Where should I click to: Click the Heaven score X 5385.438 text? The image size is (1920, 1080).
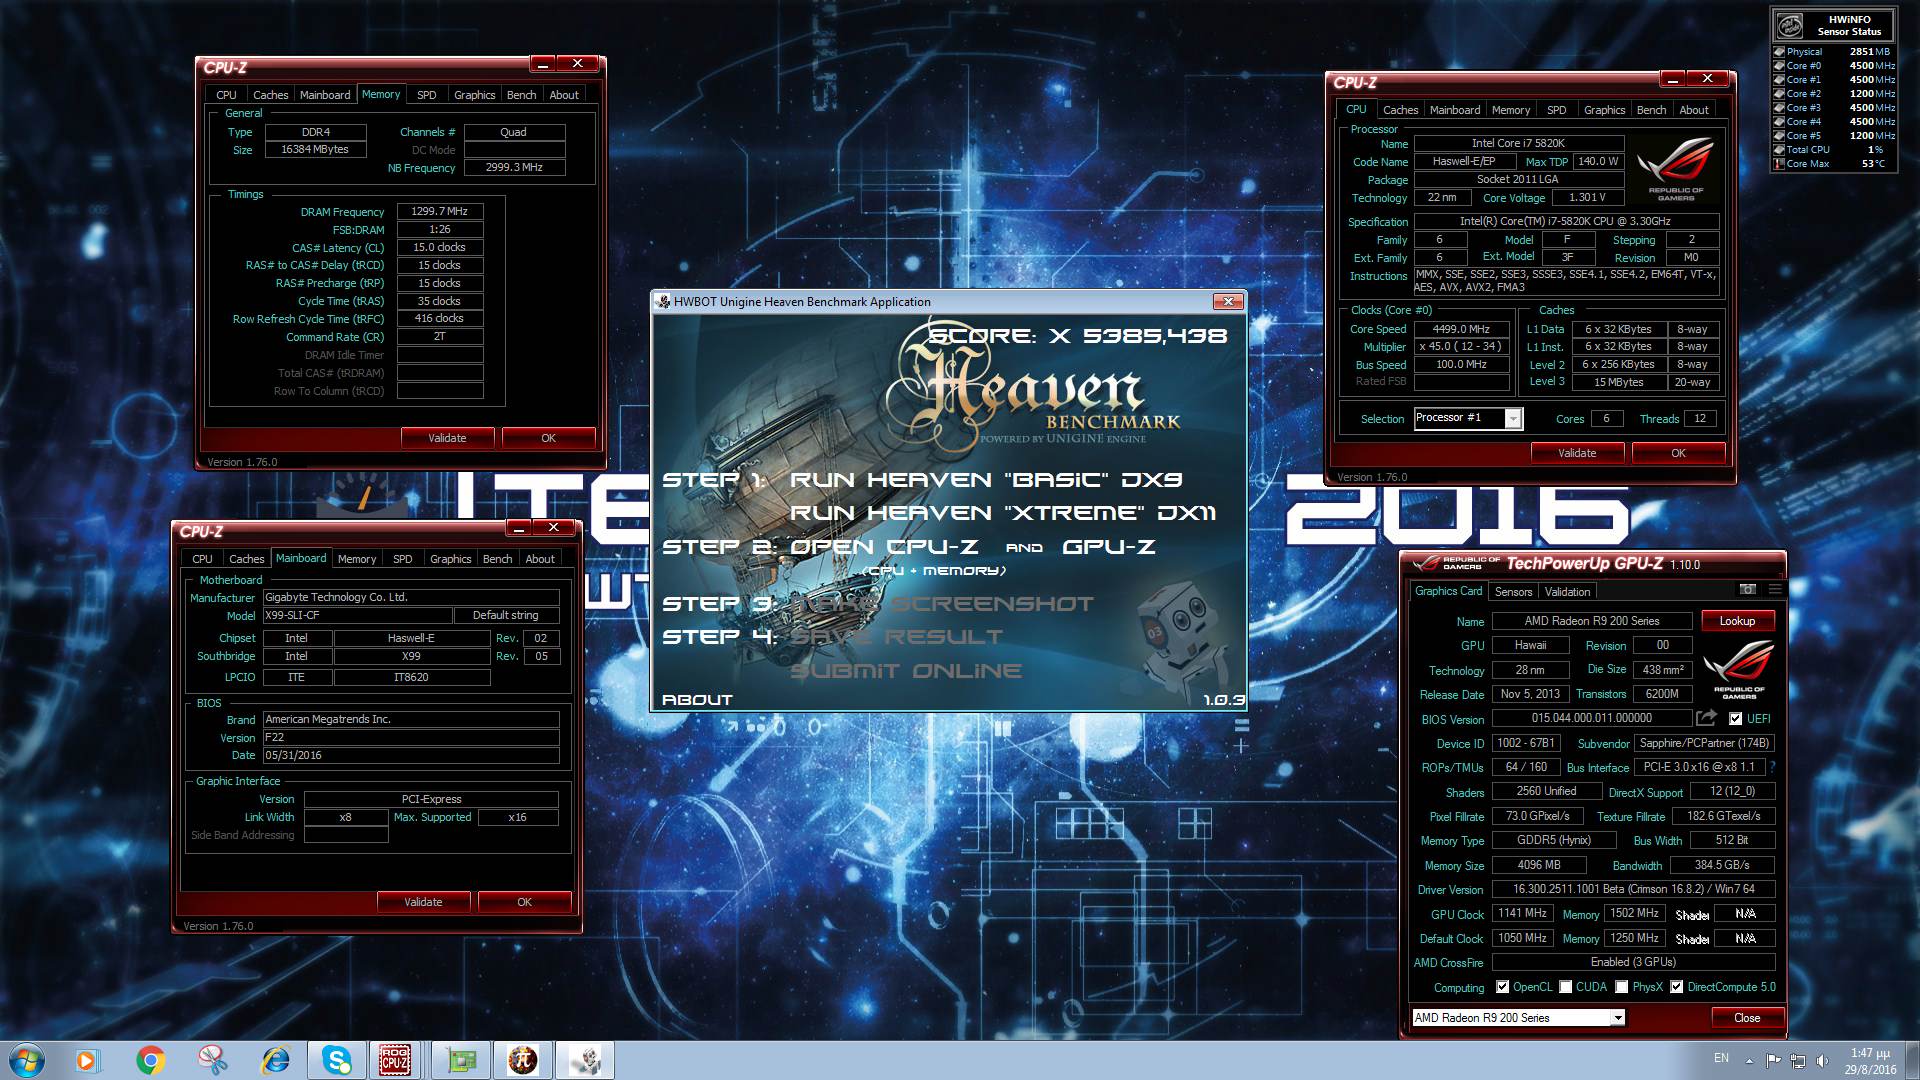[1078, 336]
